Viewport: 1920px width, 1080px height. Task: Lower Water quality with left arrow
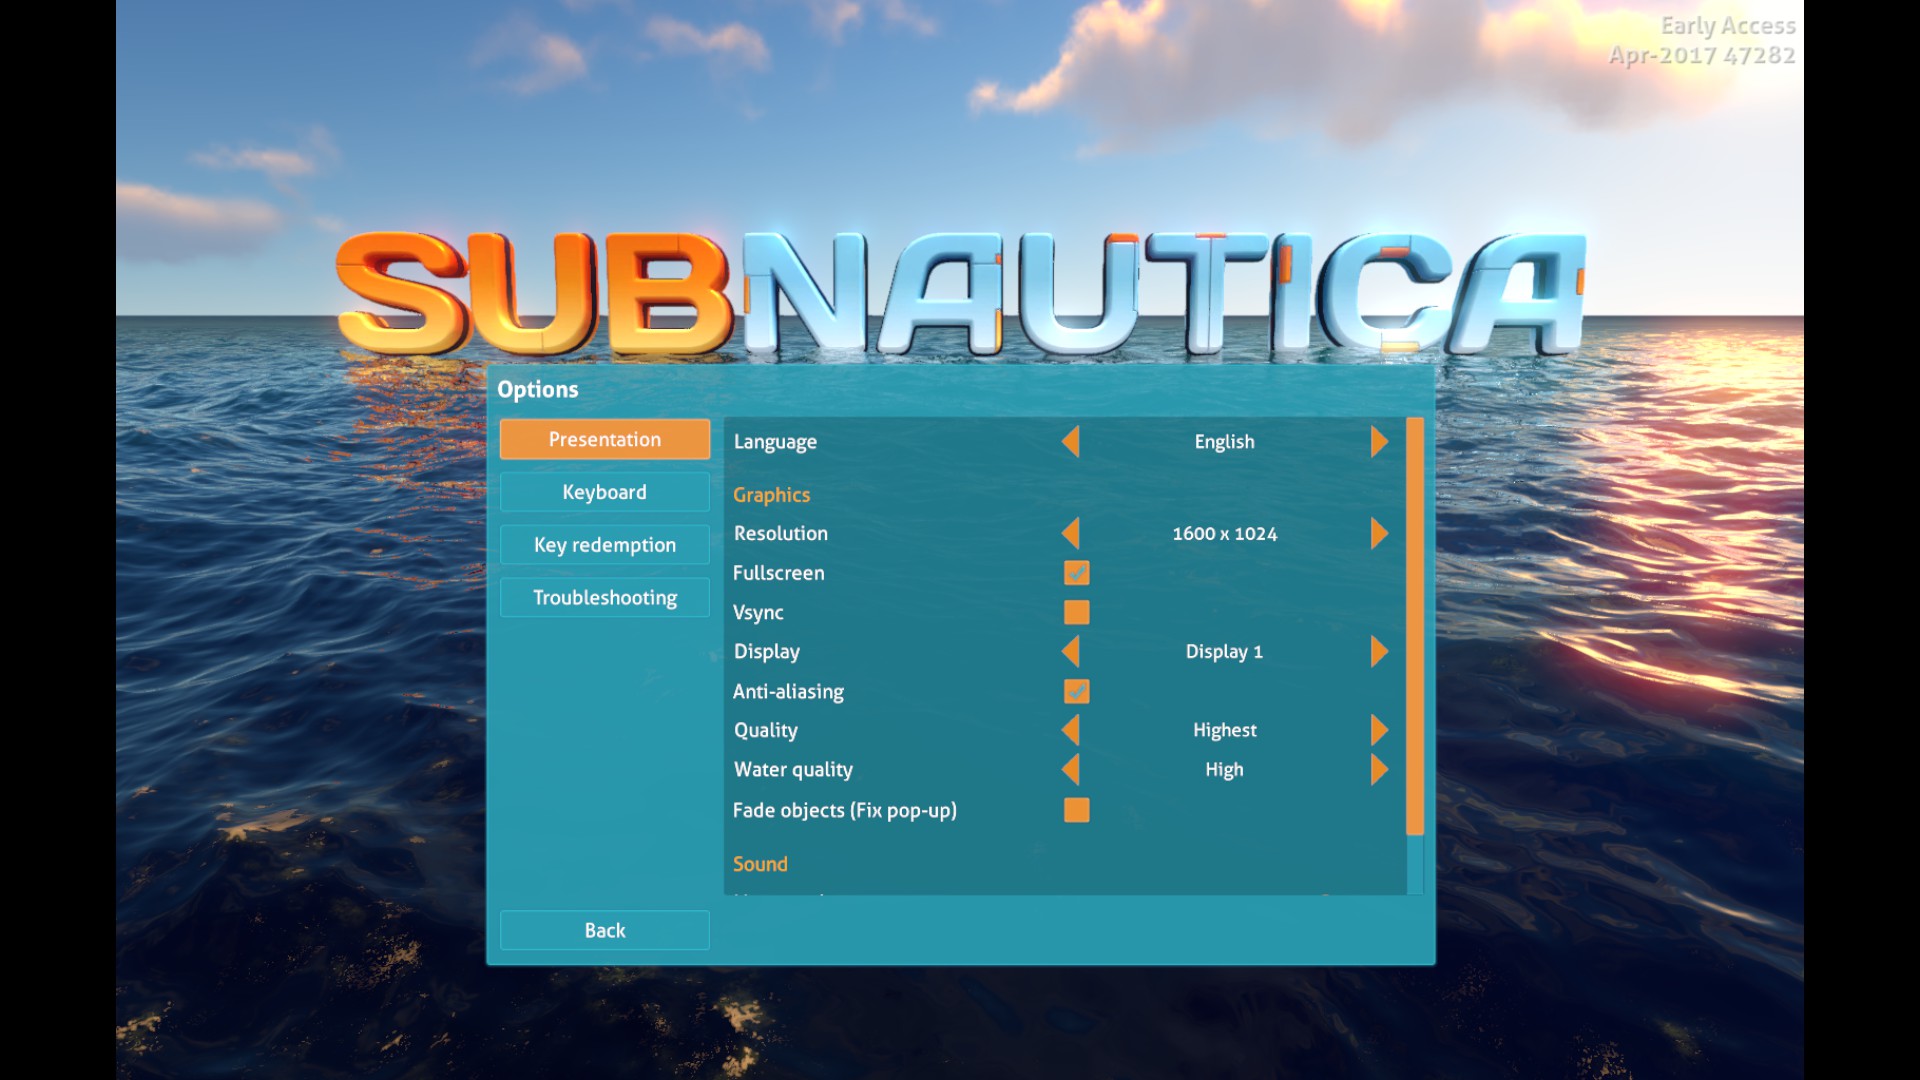1070,769
